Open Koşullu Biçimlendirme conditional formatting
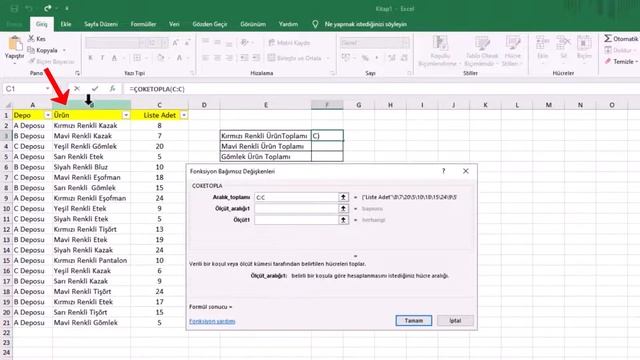Image resolution: width=640 pixels, height=360 pixels. coord(440,51)
